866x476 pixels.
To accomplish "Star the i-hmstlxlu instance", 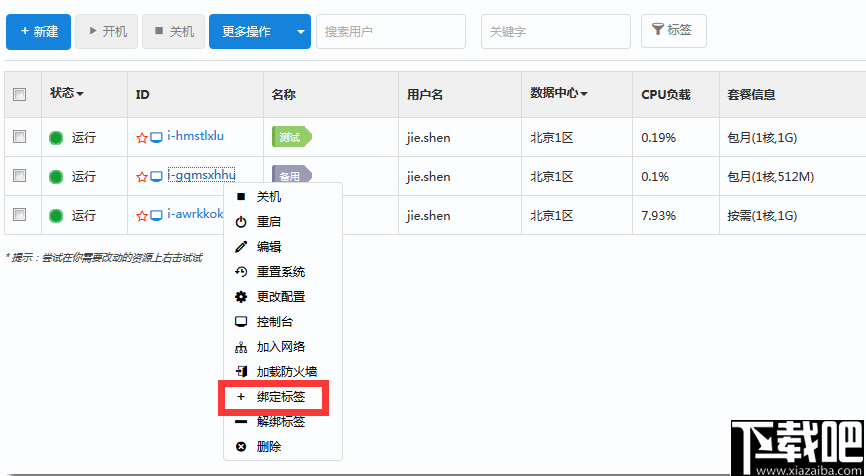I will pyautogui.click(x=141, y=137).
